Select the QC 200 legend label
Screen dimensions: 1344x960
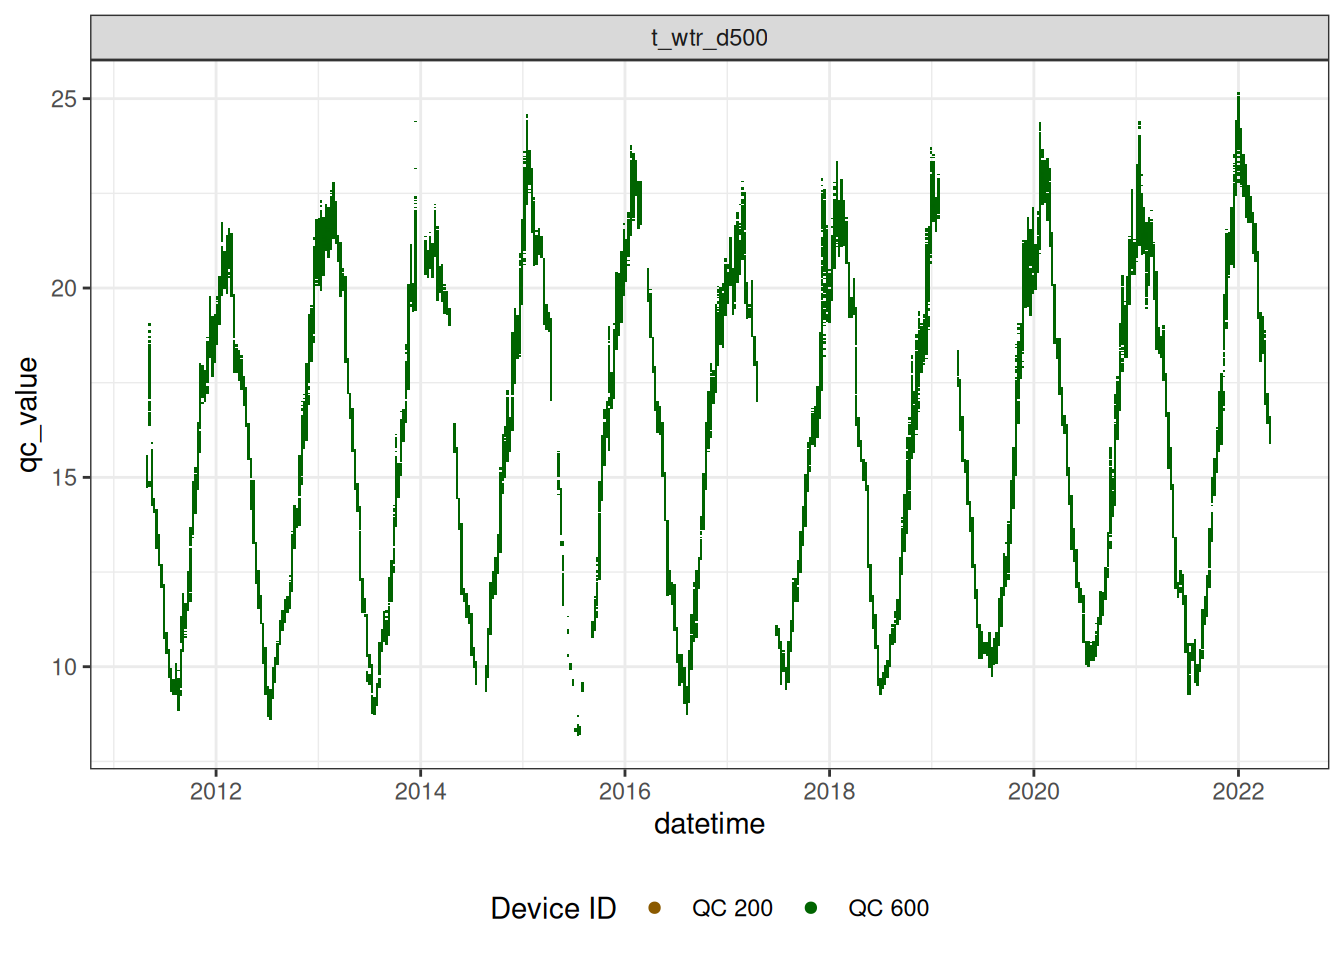tap(732, 908)
